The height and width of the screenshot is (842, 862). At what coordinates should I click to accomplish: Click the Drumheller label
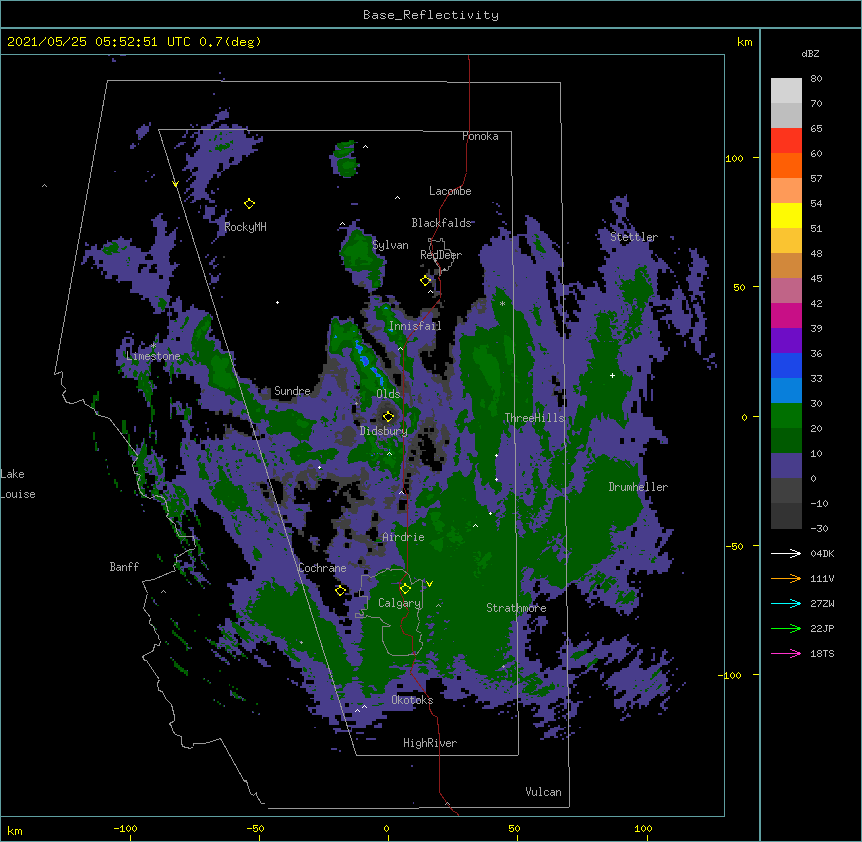[x=638, y=487]
